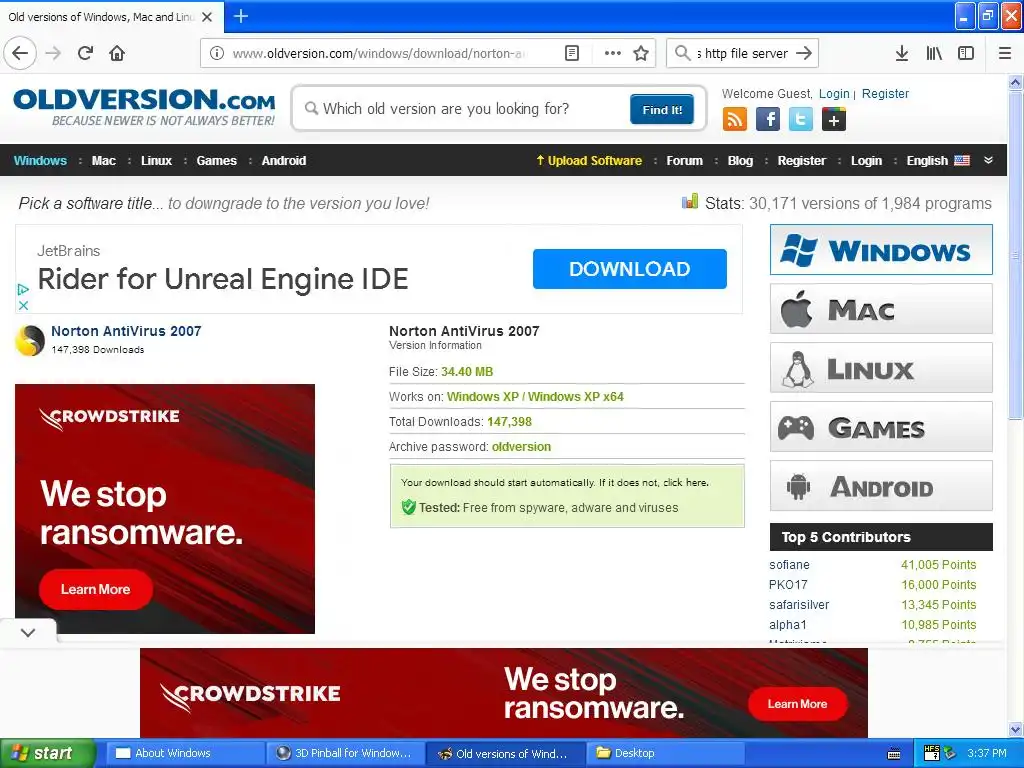1024x768 pixels.
Task: Open the Windows start menu
Action: (x=48, y=753)
